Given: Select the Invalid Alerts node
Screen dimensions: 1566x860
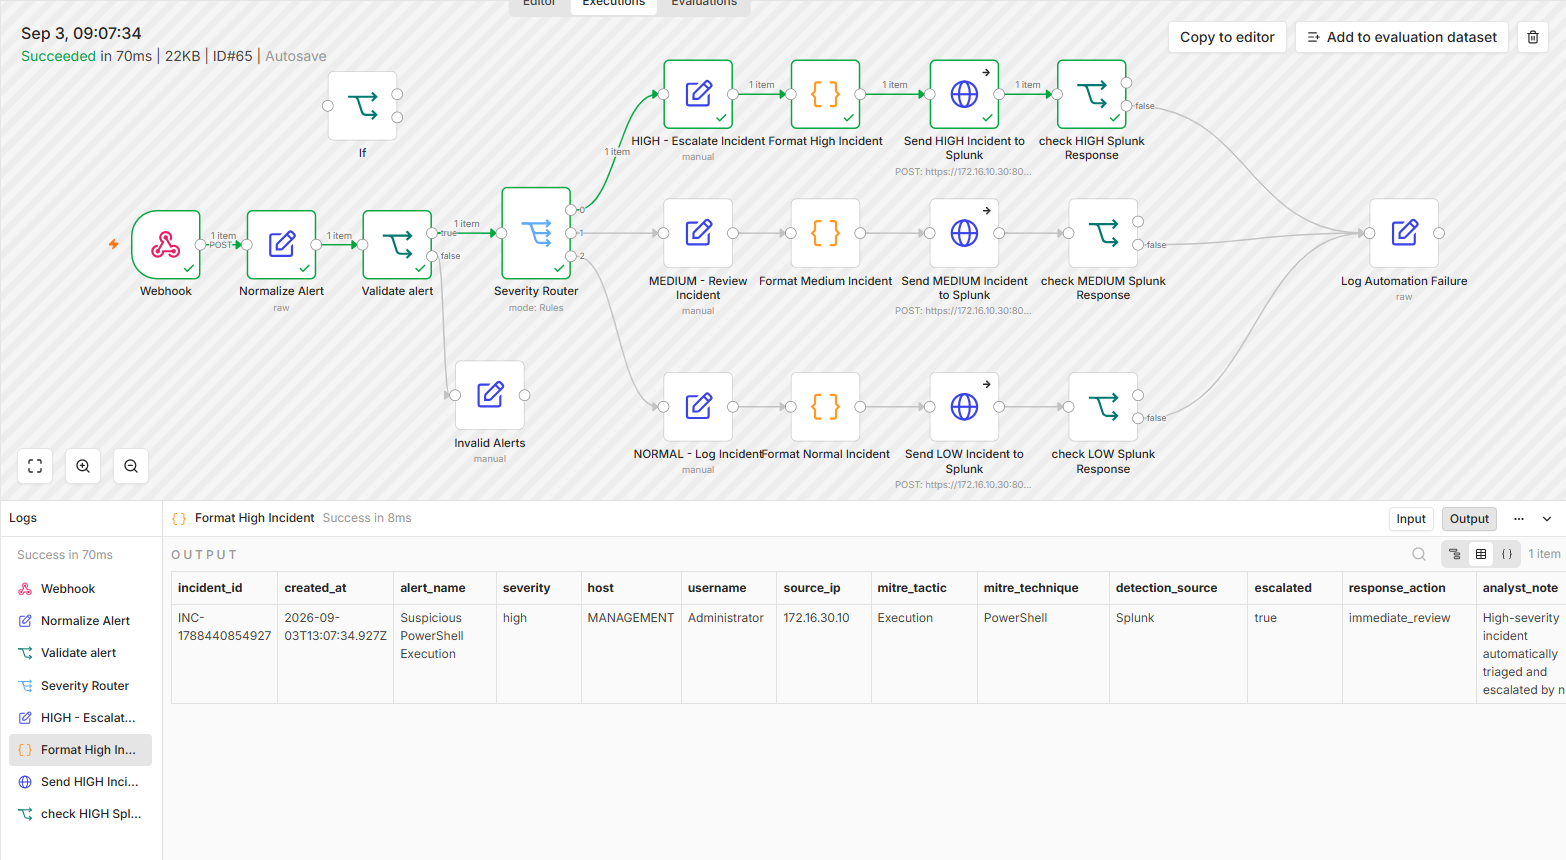Looking at the screenshot, I should click(x=490, y=395).
